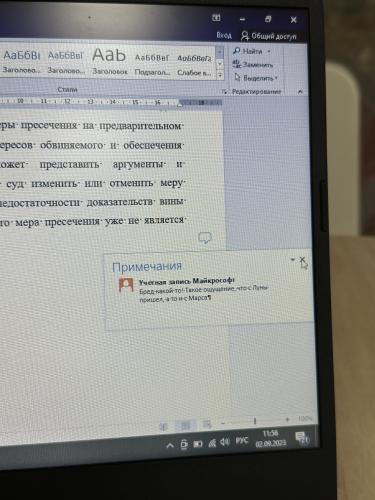Click the comment balloon icon in margin
This screenshot has height=500, width=375.
click(205, 238)
